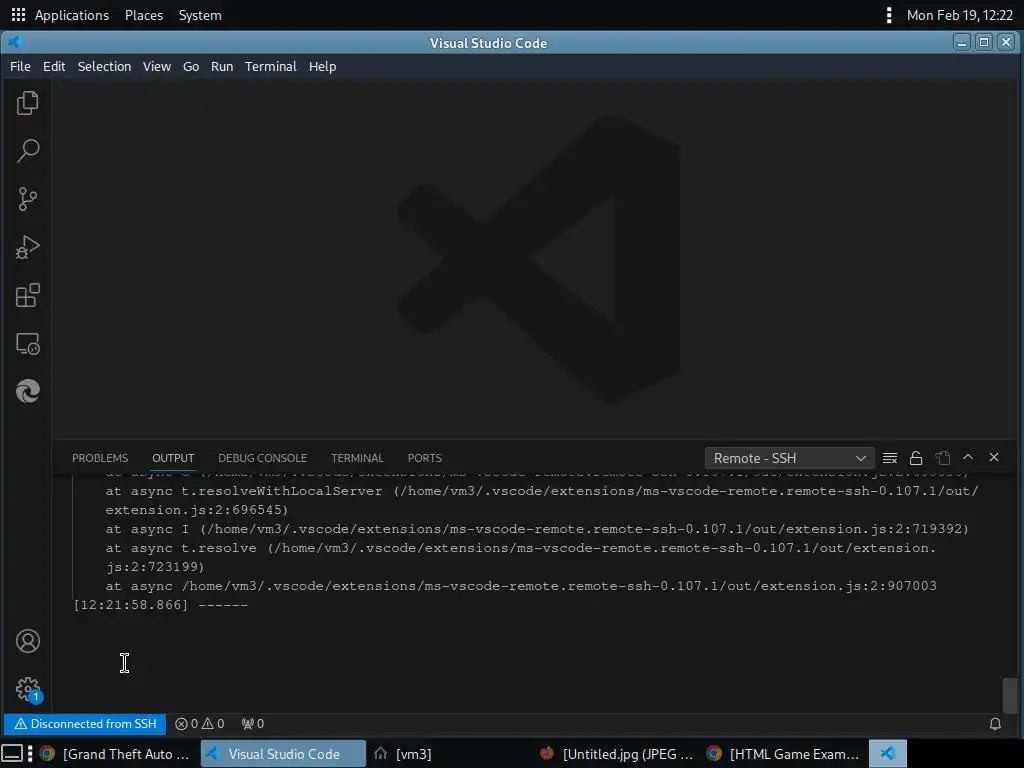
Task: Open the View menu
Action: pos(157,67)
